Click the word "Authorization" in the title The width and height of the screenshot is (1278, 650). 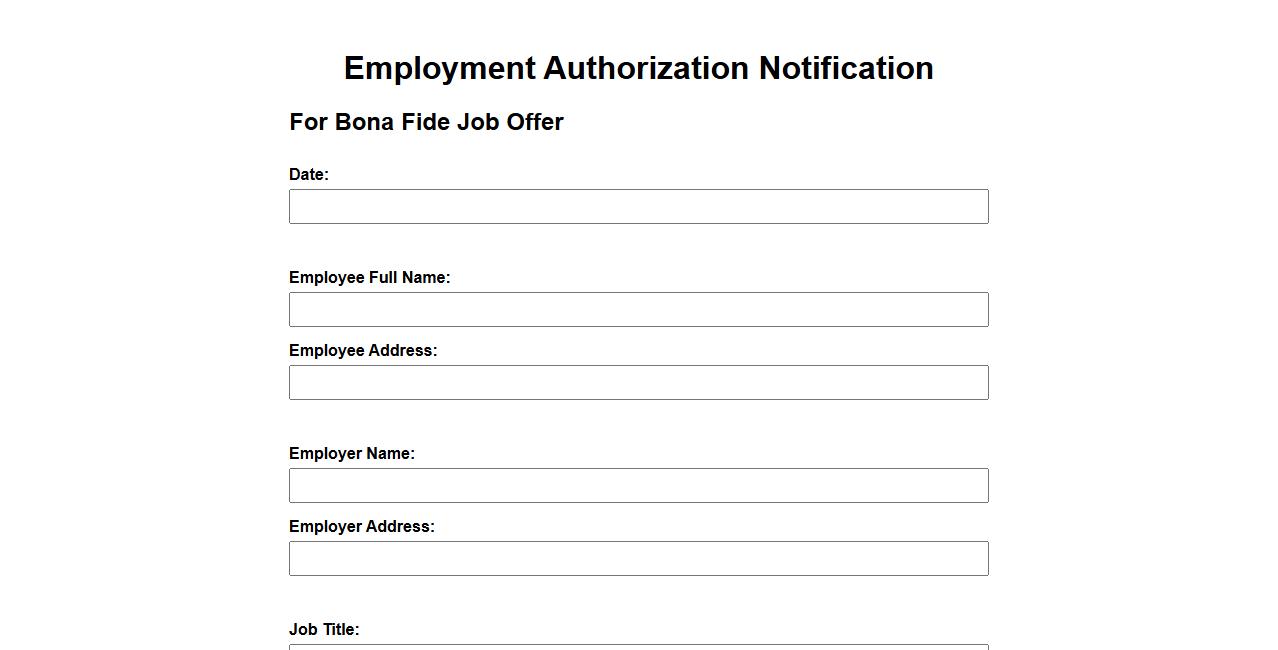(x=646, y=69)
